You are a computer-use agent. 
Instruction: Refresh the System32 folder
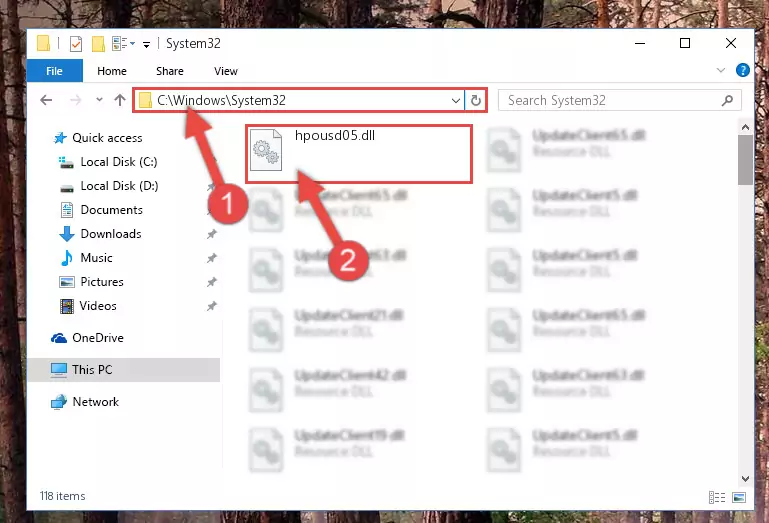point(476,101)
